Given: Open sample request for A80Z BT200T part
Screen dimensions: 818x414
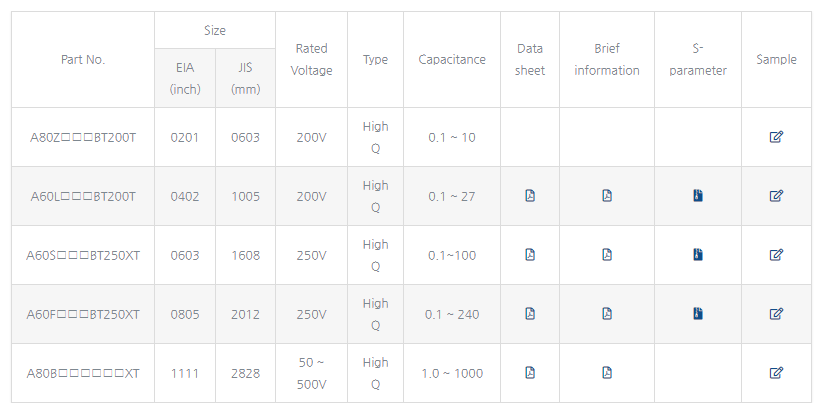Looking at the screenshot, I should pyautogui.click(x=776, y=137).
